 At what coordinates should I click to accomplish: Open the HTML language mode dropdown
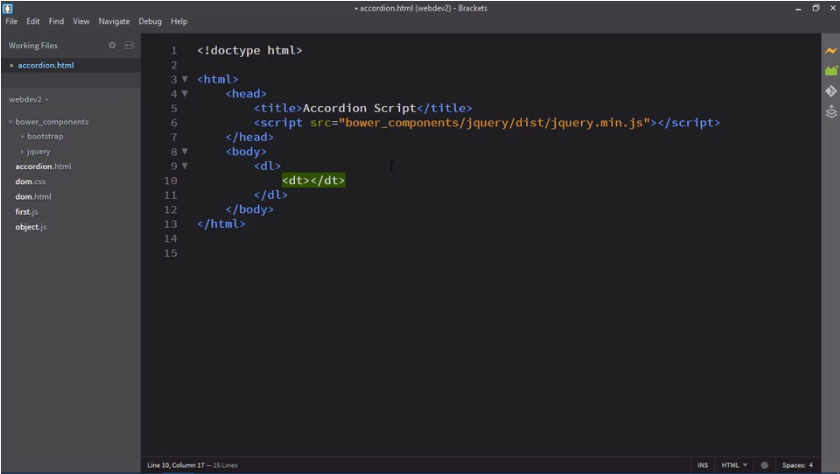734,465
